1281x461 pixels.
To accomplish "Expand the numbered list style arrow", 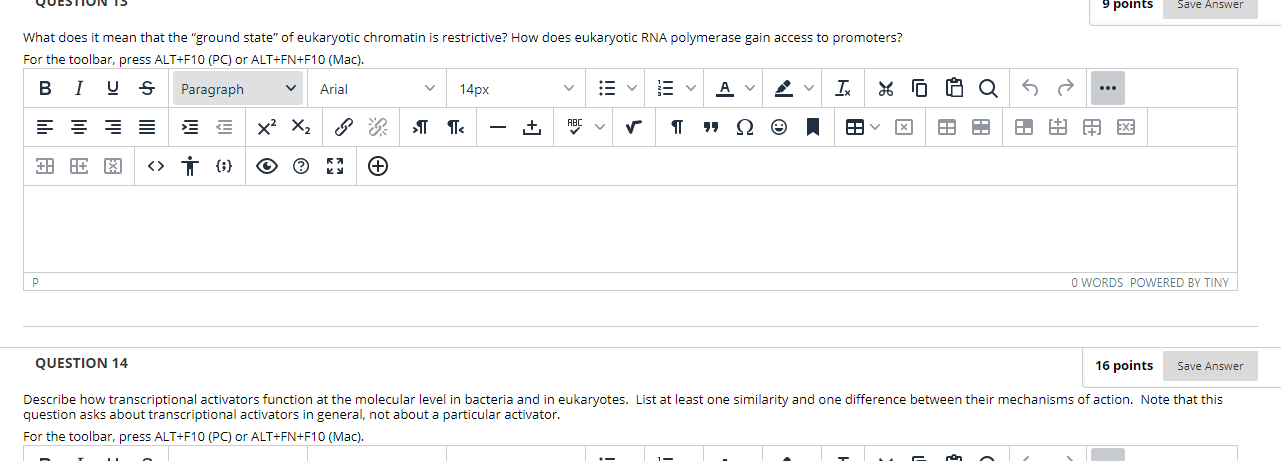I will coord(691,89).
